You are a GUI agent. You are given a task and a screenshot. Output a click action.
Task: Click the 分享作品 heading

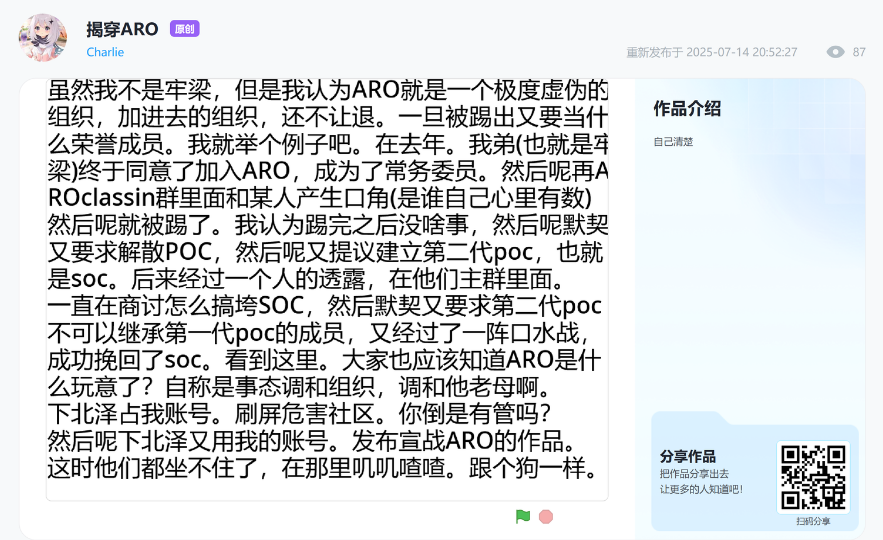(687, 456)
